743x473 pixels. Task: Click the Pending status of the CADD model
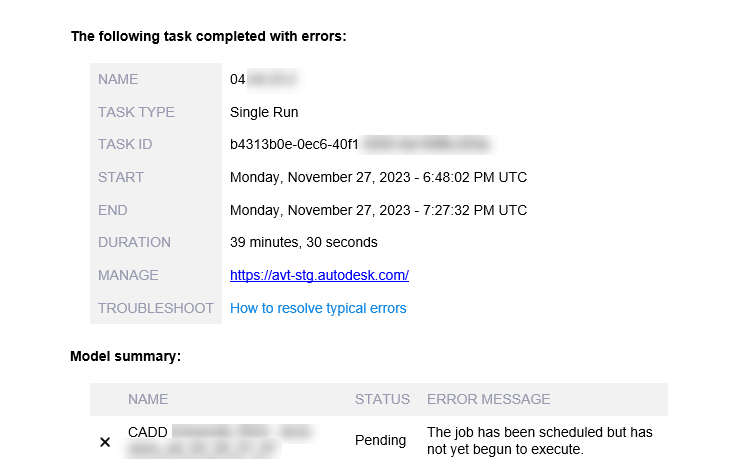pyautogui.click(x=381, y=440)
